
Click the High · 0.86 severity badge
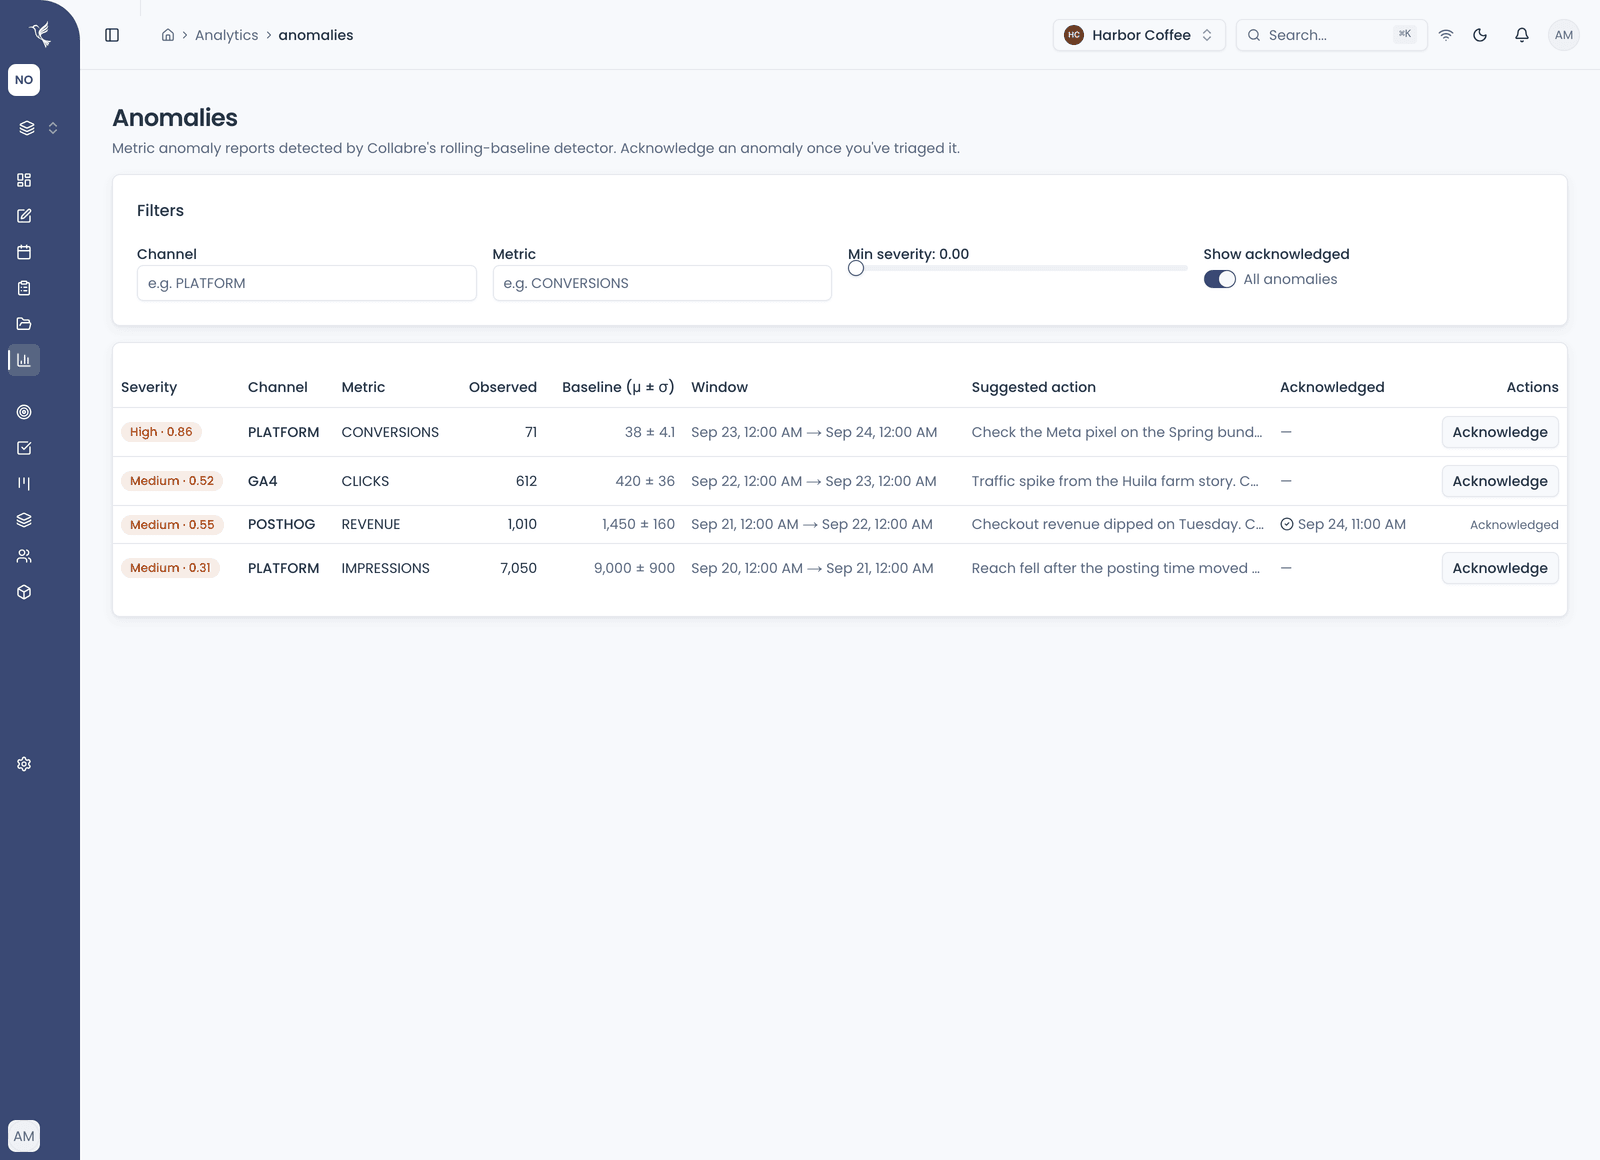coord(161,432)
